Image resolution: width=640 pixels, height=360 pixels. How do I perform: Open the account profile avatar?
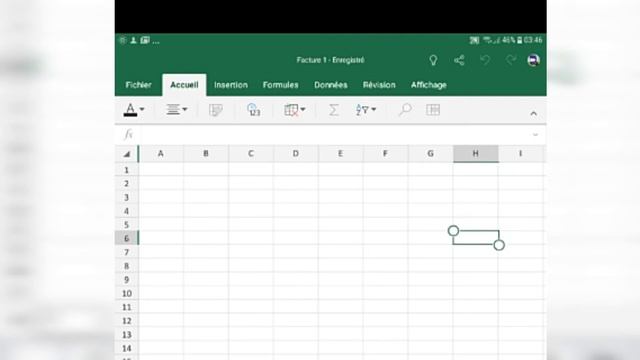(533, 60)
